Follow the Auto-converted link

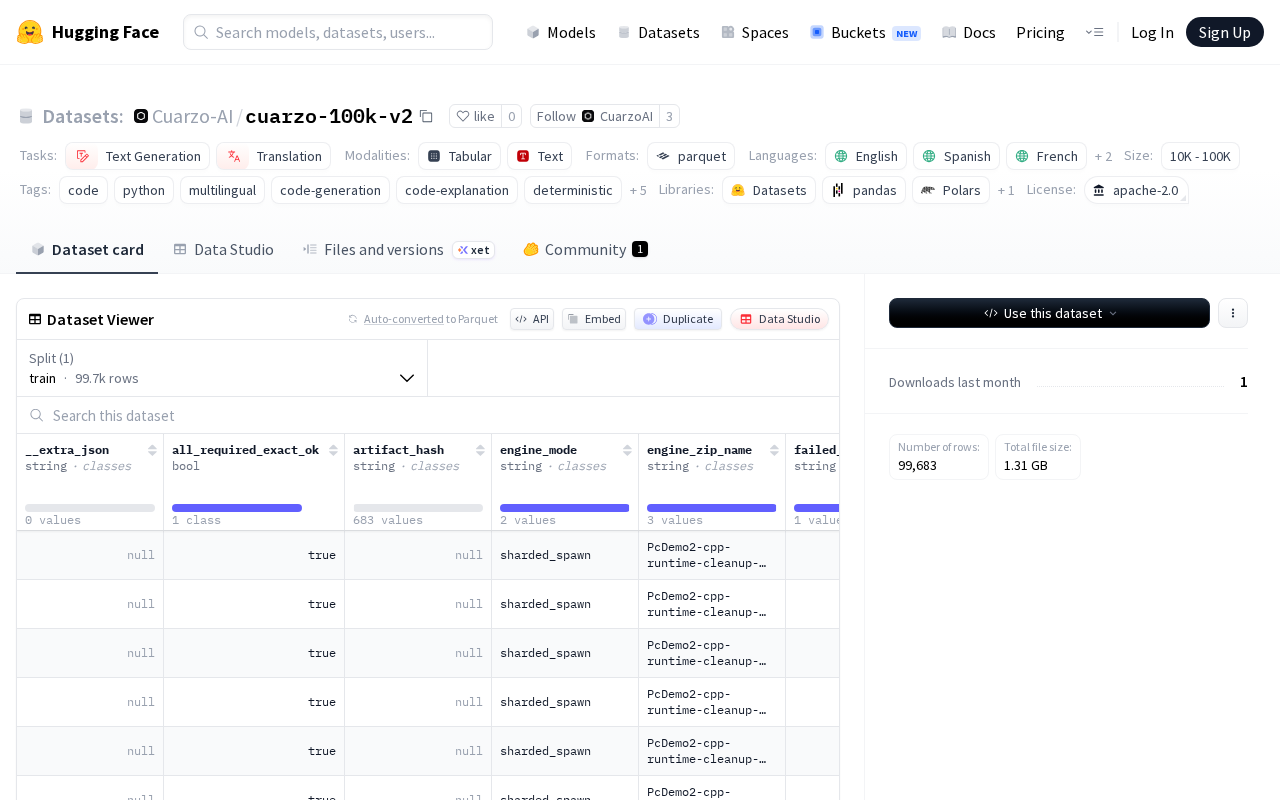[x=404, y=319]
